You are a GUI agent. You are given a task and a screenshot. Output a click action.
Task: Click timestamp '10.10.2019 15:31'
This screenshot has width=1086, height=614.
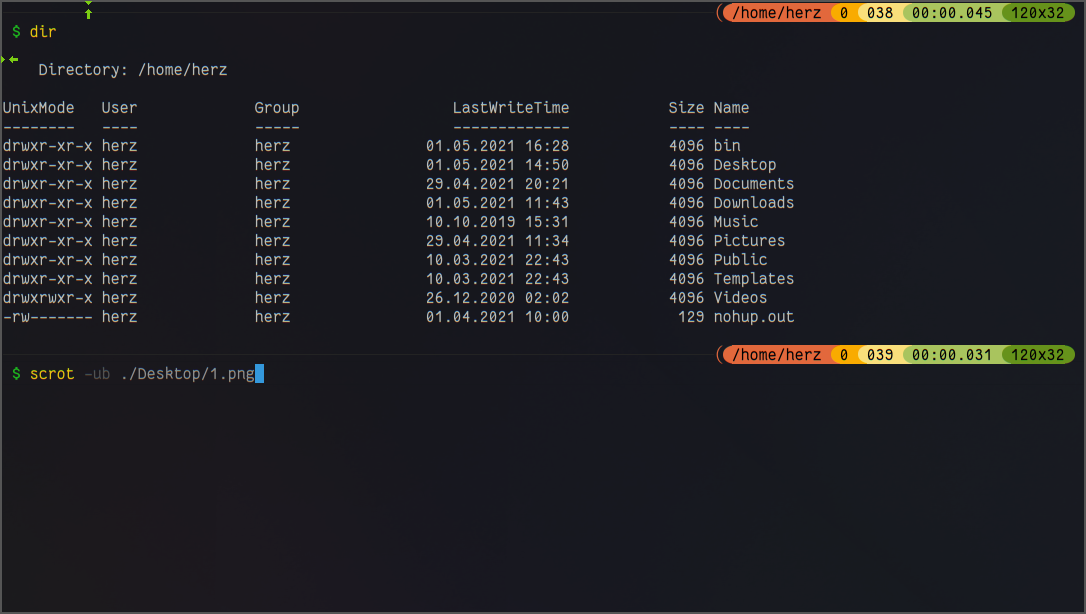click(497, 222)
